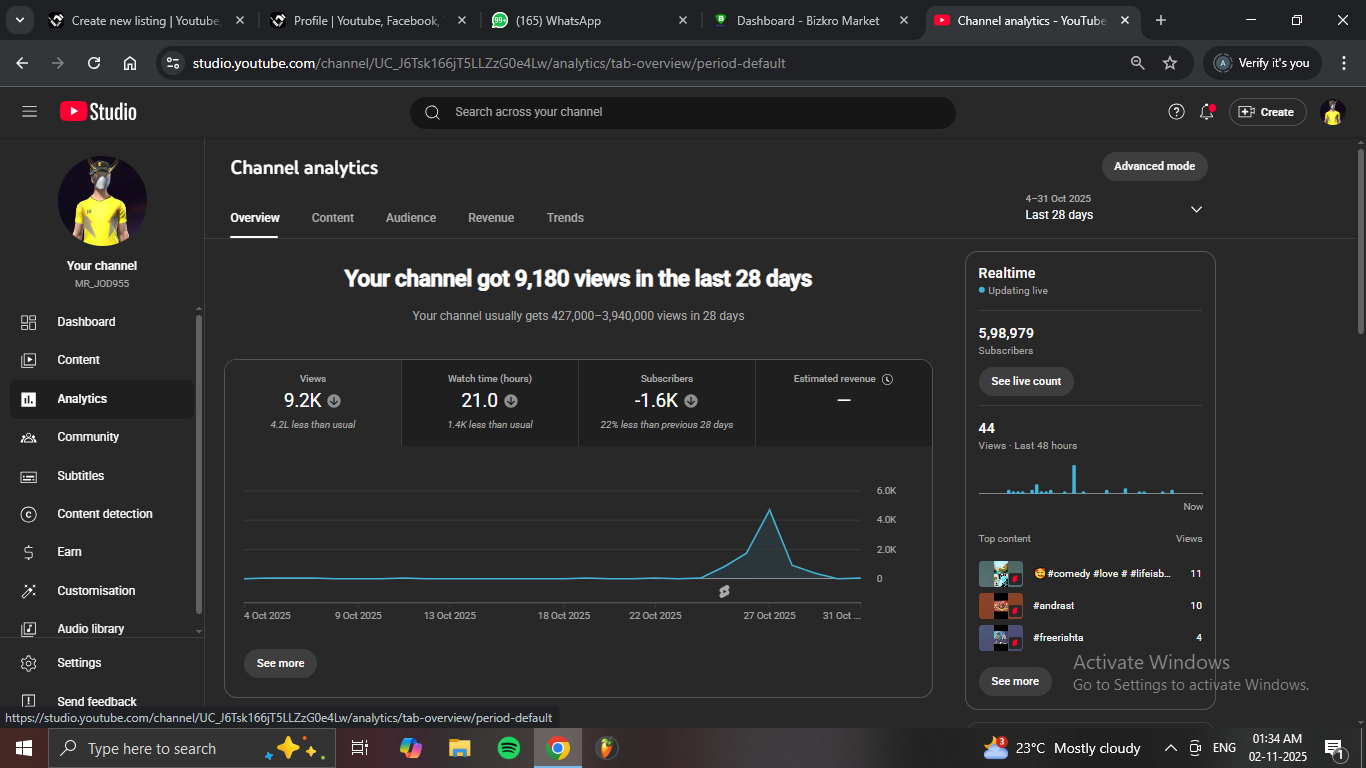Click the Help question mark icon
1366x768 pixels.
coord(1176,112)
